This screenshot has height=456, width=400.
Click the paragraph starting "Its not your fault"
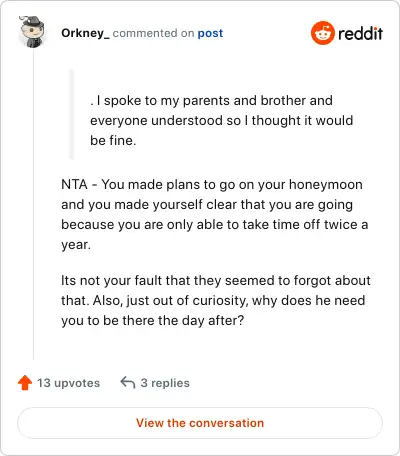point(216,300)
